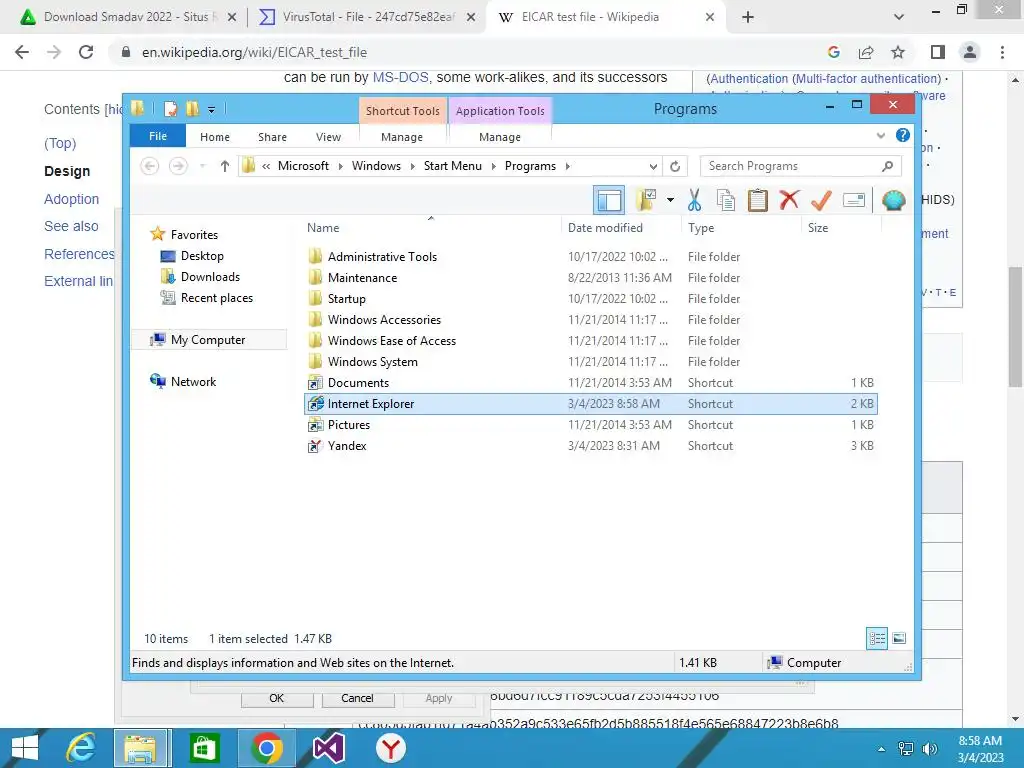Open the Chrome three-dot menu

click(1002, 52)
